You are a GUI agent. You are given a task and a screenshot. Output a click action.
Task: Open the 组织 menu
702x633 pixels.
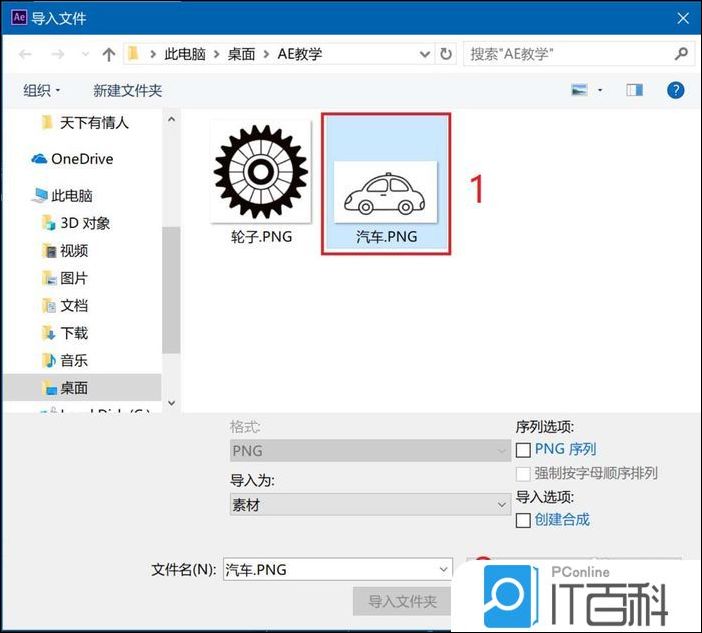coord(41,91)
